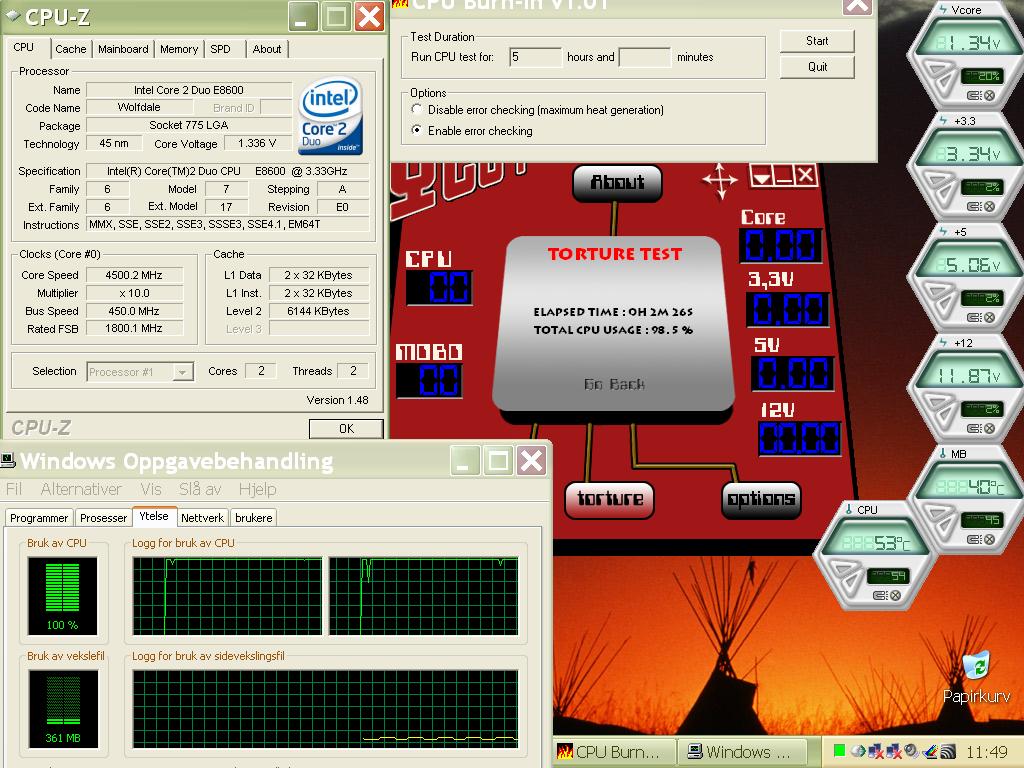The height and width of the screenshot is (768, 1024).
Task: Open the MB gadget's settings icon
Action: tap(973, 539)
